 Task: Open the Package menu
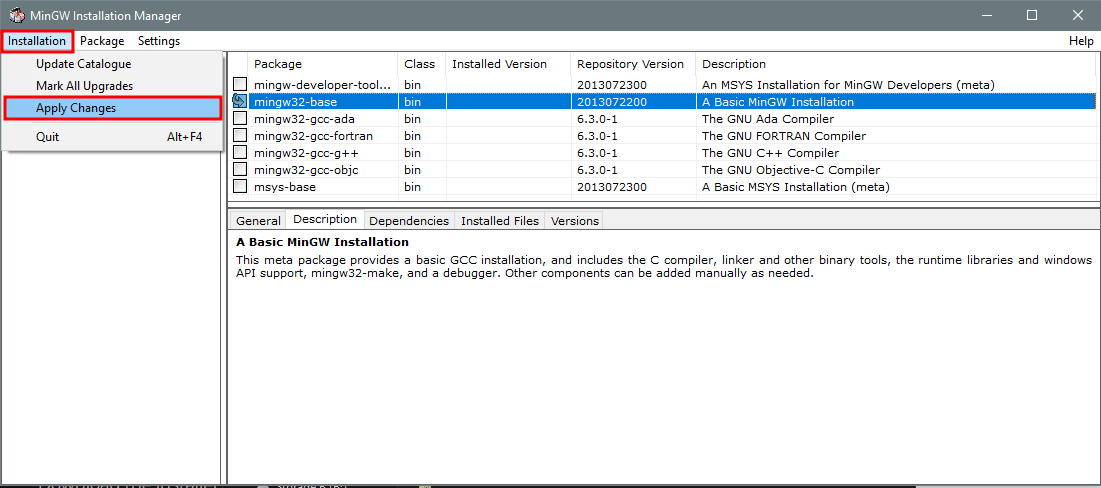tap(102, 41)
